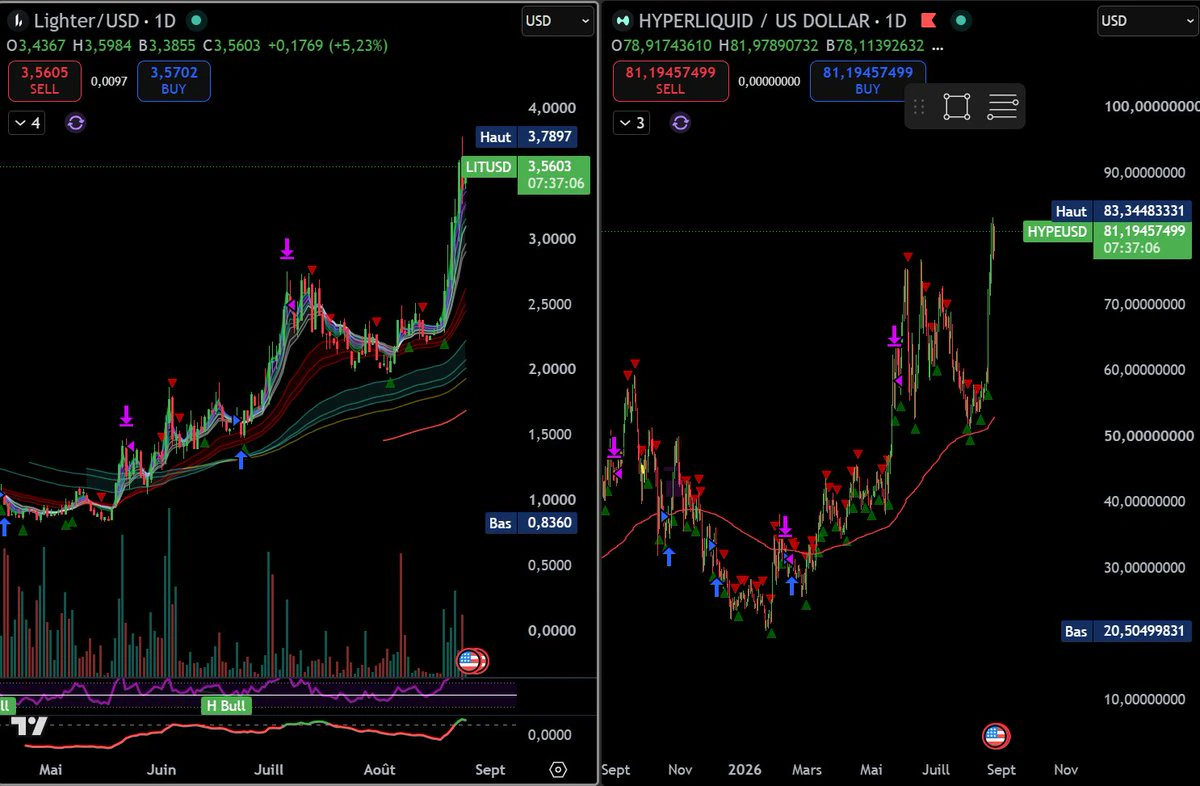Click the Lighter logo icon beside Lighter/USD

[x=17, y=20]
